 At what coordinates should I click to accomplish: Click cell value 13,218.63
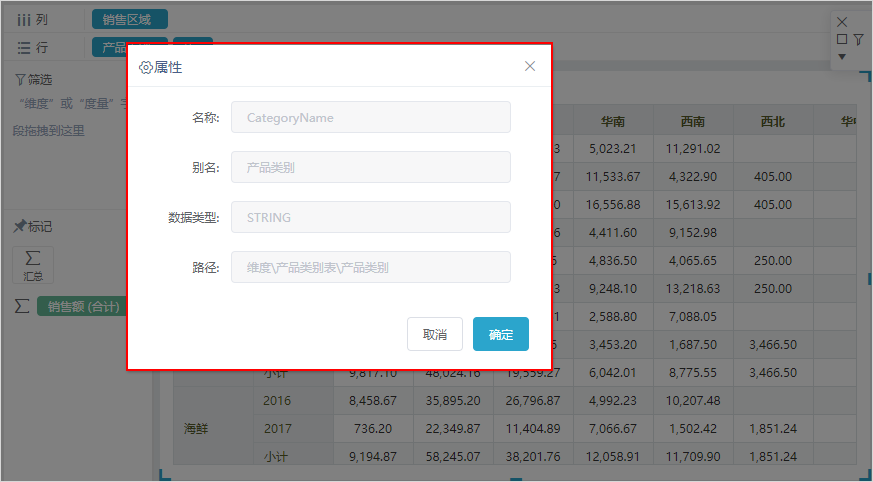pyautogui.click(x=693, y=288)
